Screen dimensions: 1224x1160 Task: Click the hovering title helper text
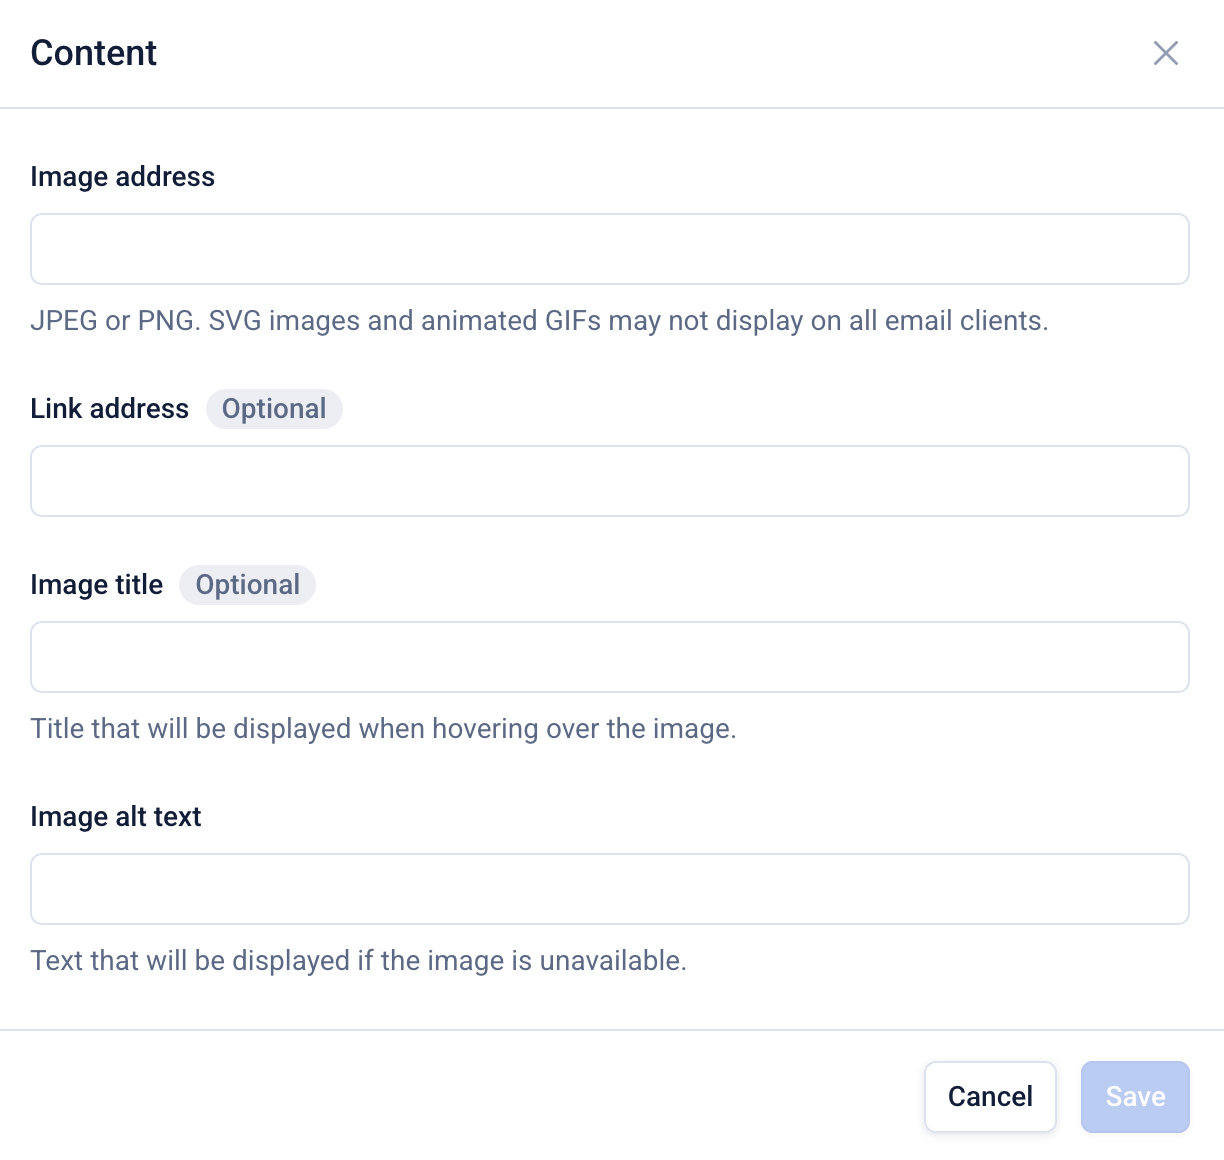click(x=383, y=729)
